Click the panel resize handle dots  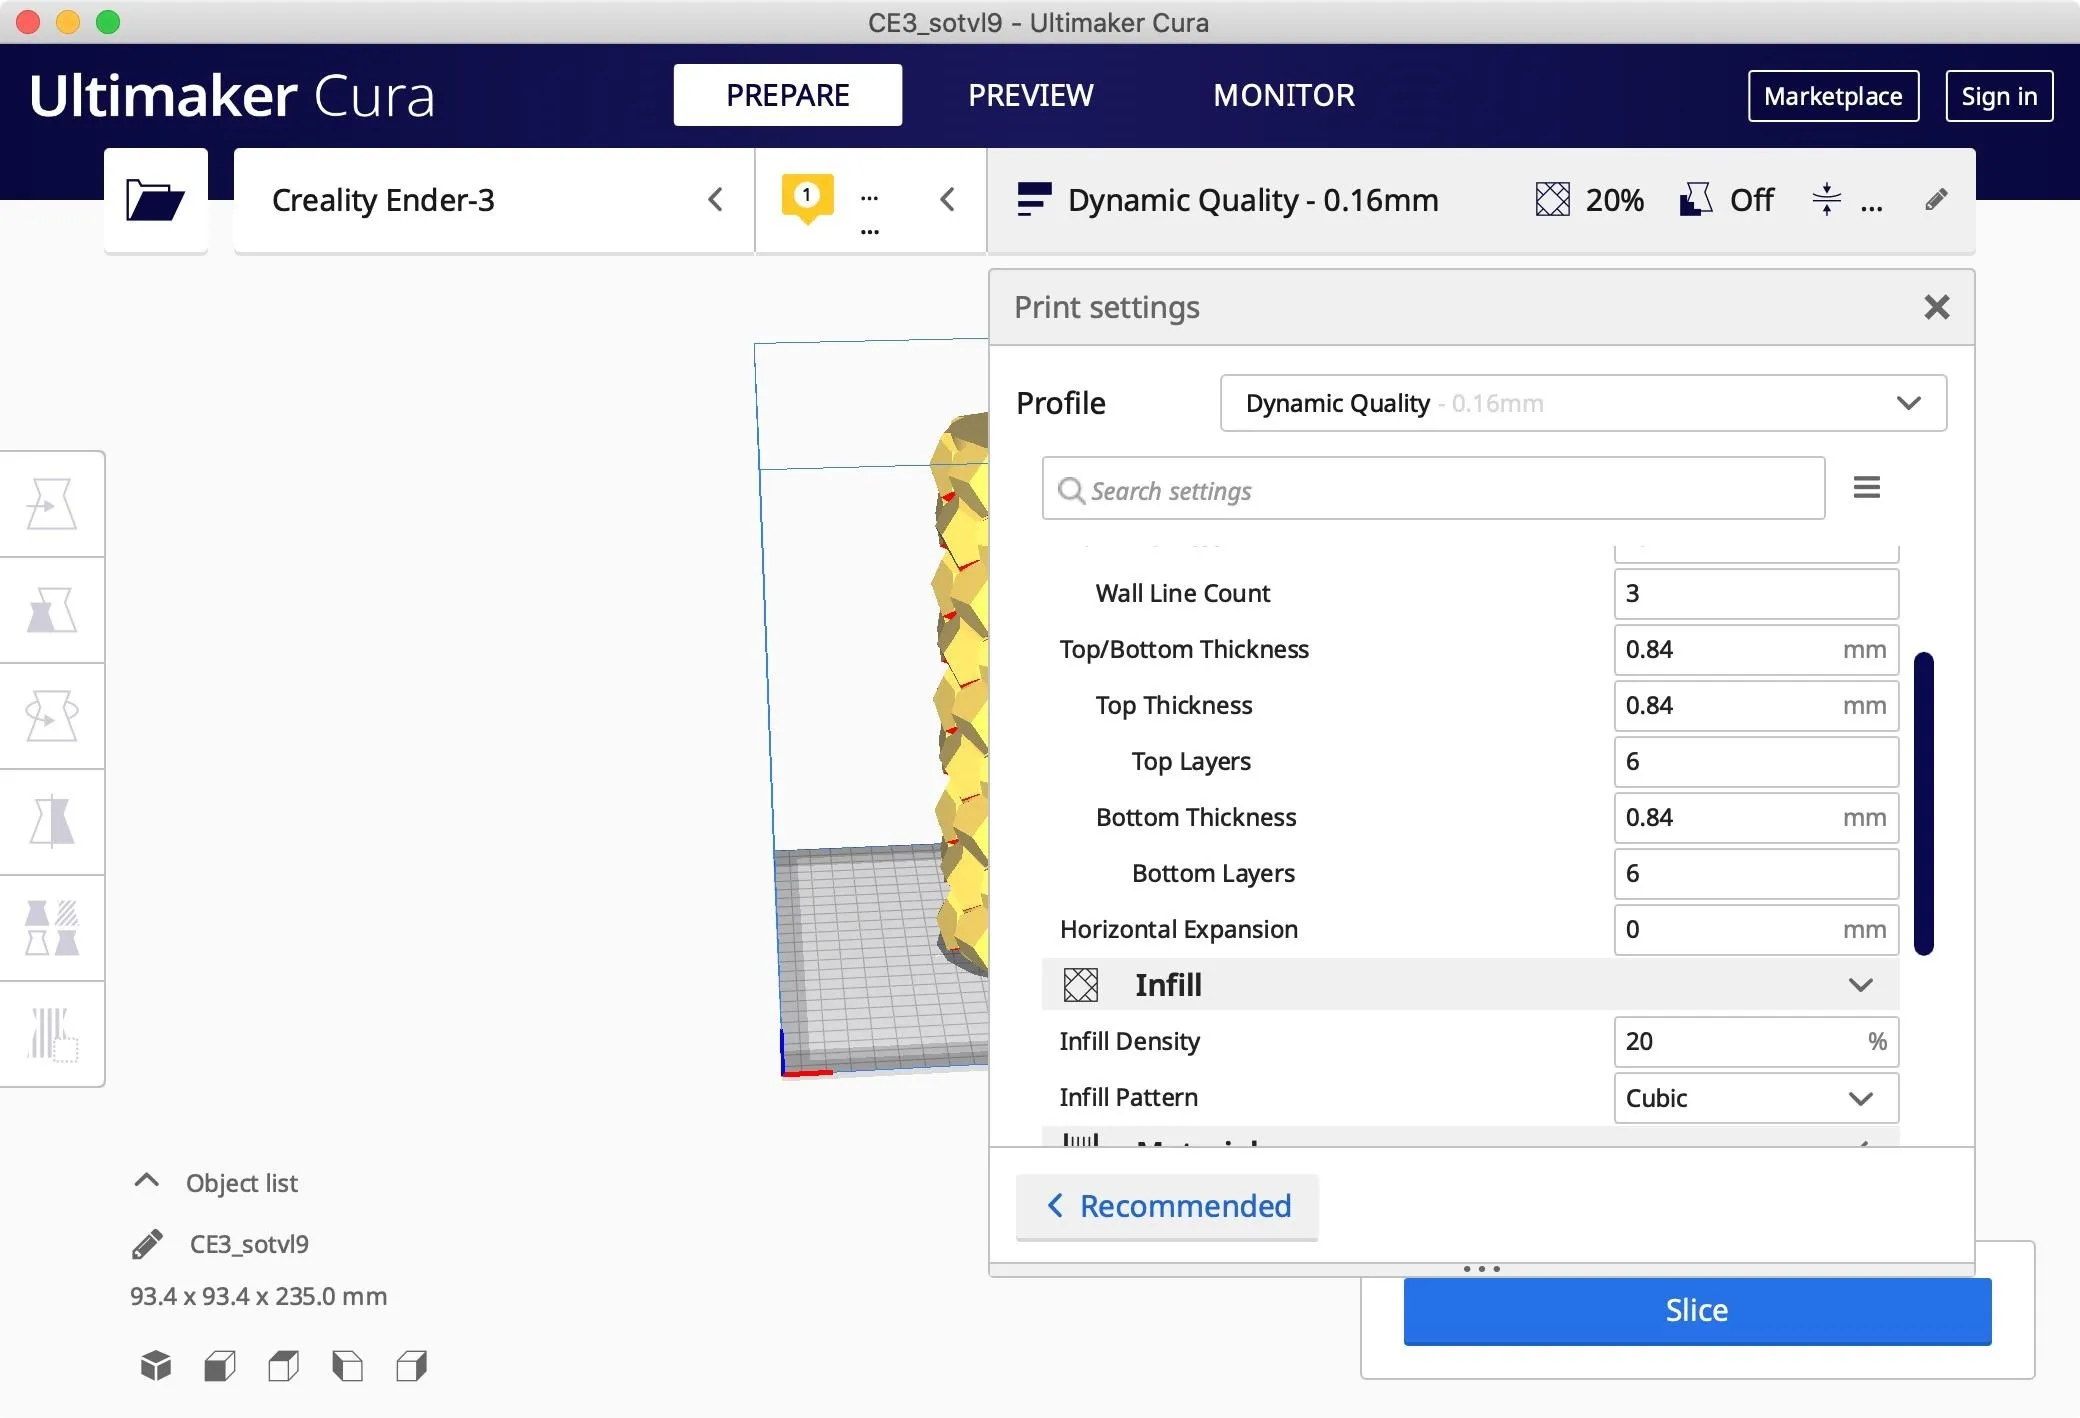1481,1269
